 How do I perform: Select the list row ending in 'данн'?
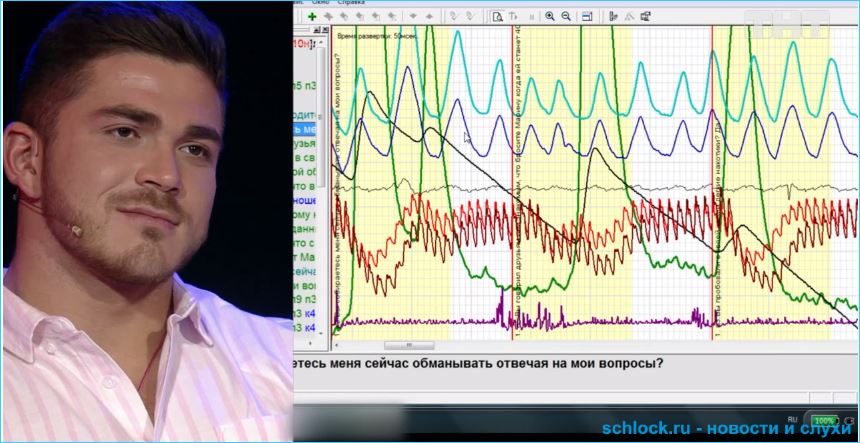[x=305, y=229]
